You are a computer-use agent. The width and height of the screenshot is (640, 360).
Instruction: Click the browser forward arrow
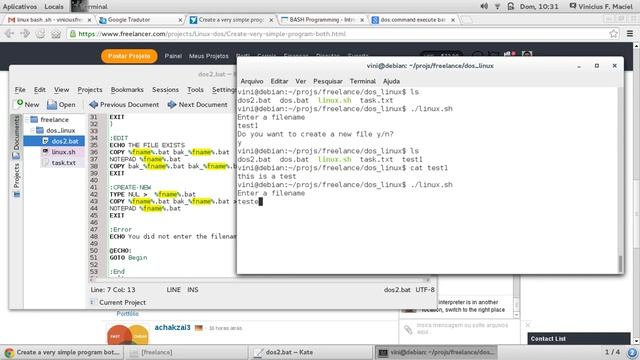25,34
